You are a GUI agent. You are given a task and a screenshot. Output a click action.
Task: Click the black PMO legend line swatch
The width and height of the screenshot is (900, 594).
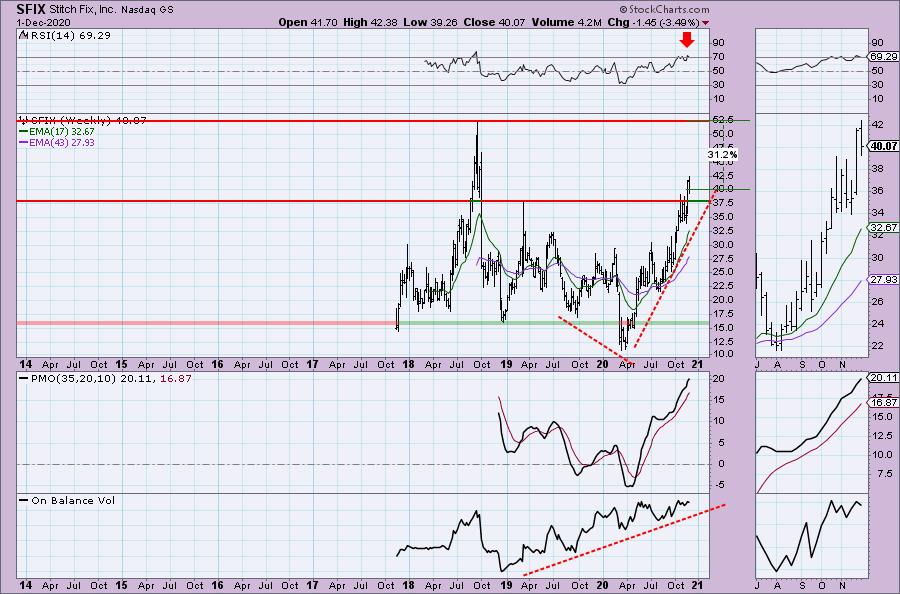[24, 379]
